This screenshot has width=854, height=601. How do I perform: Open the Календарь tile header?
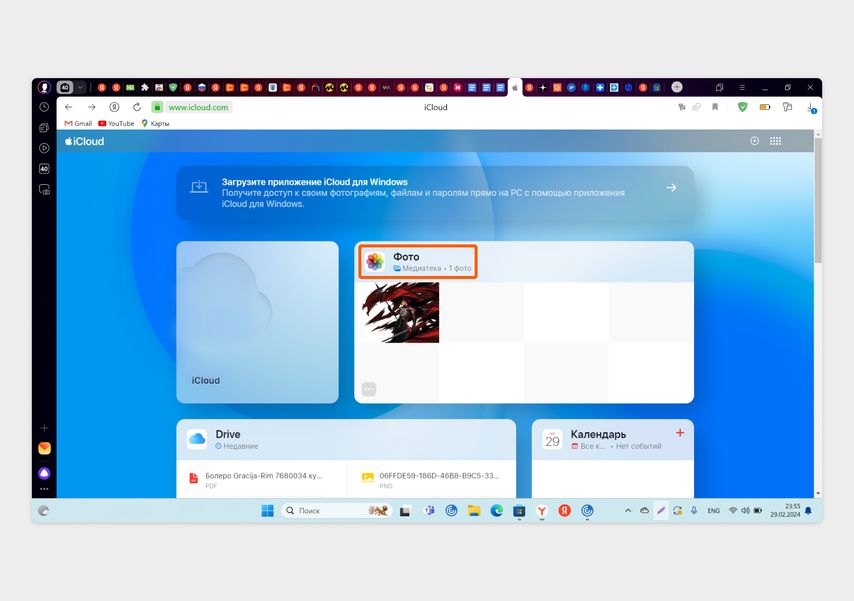point(613,439)
